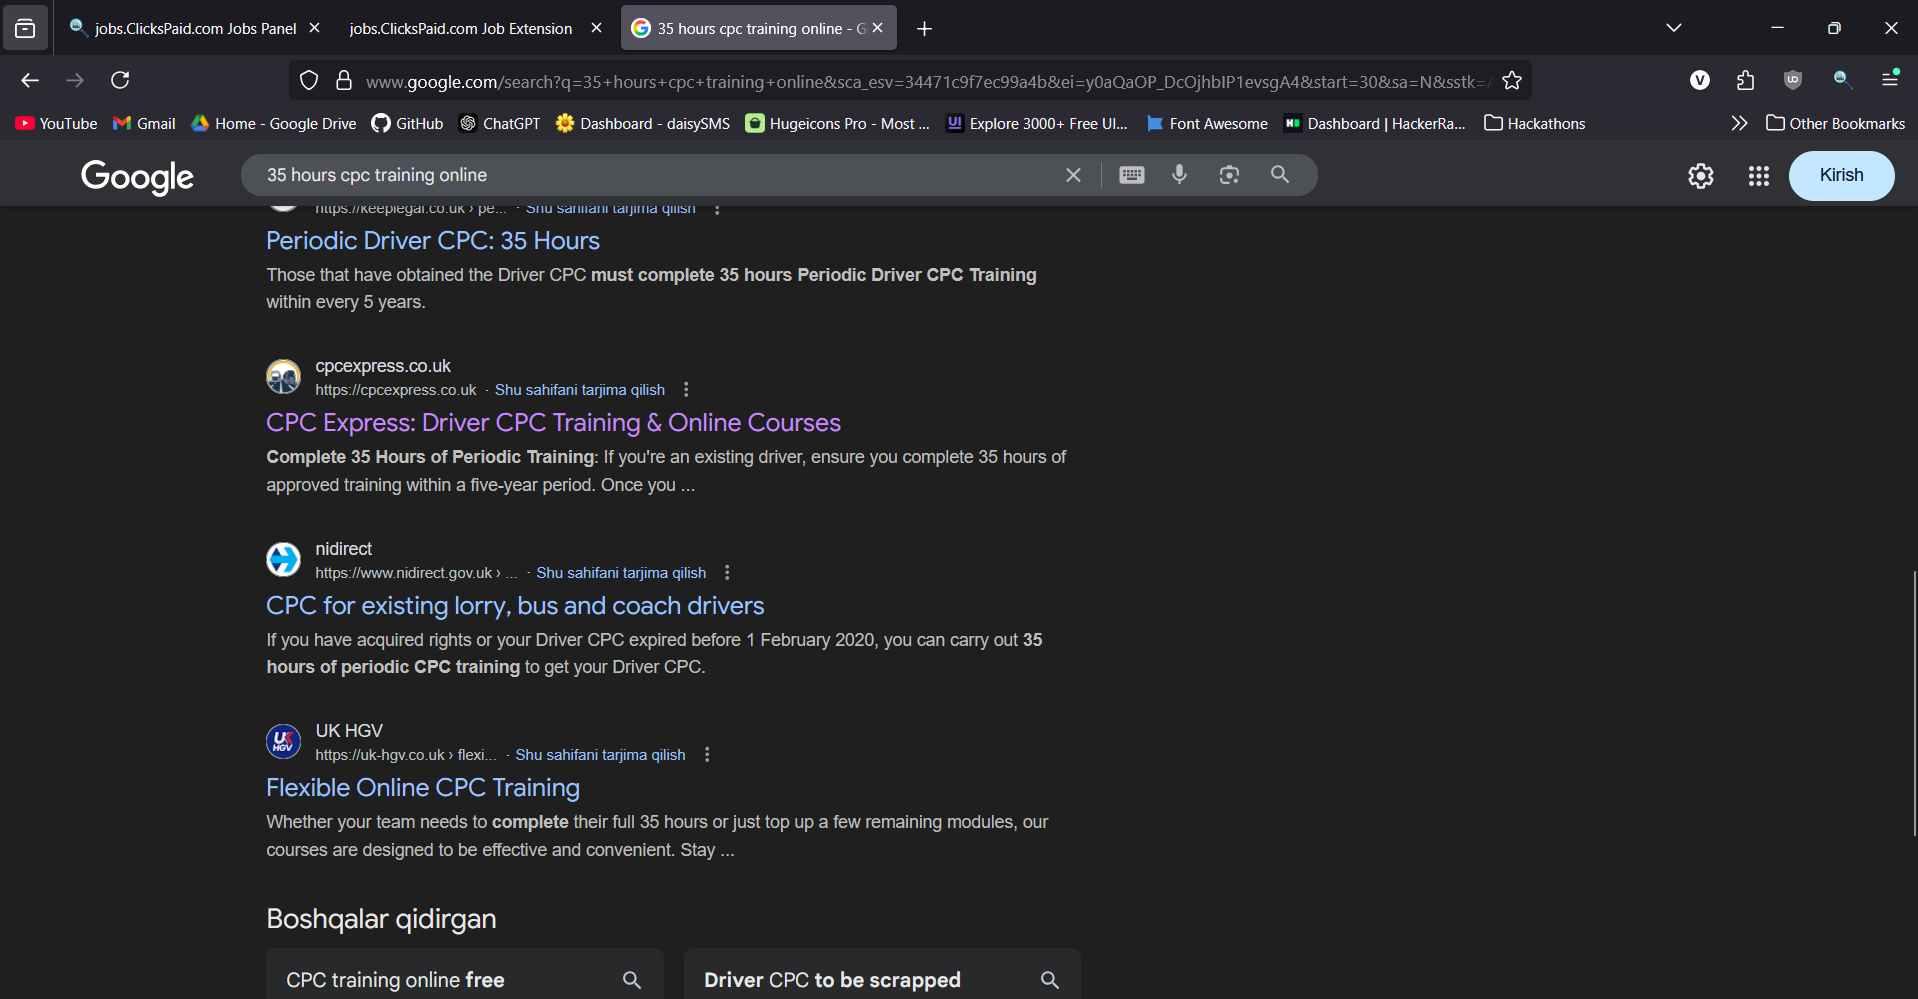The width and height of the screenshot is (1918, 999).
Task: Go back to the previous page
Action: (30, 80)
